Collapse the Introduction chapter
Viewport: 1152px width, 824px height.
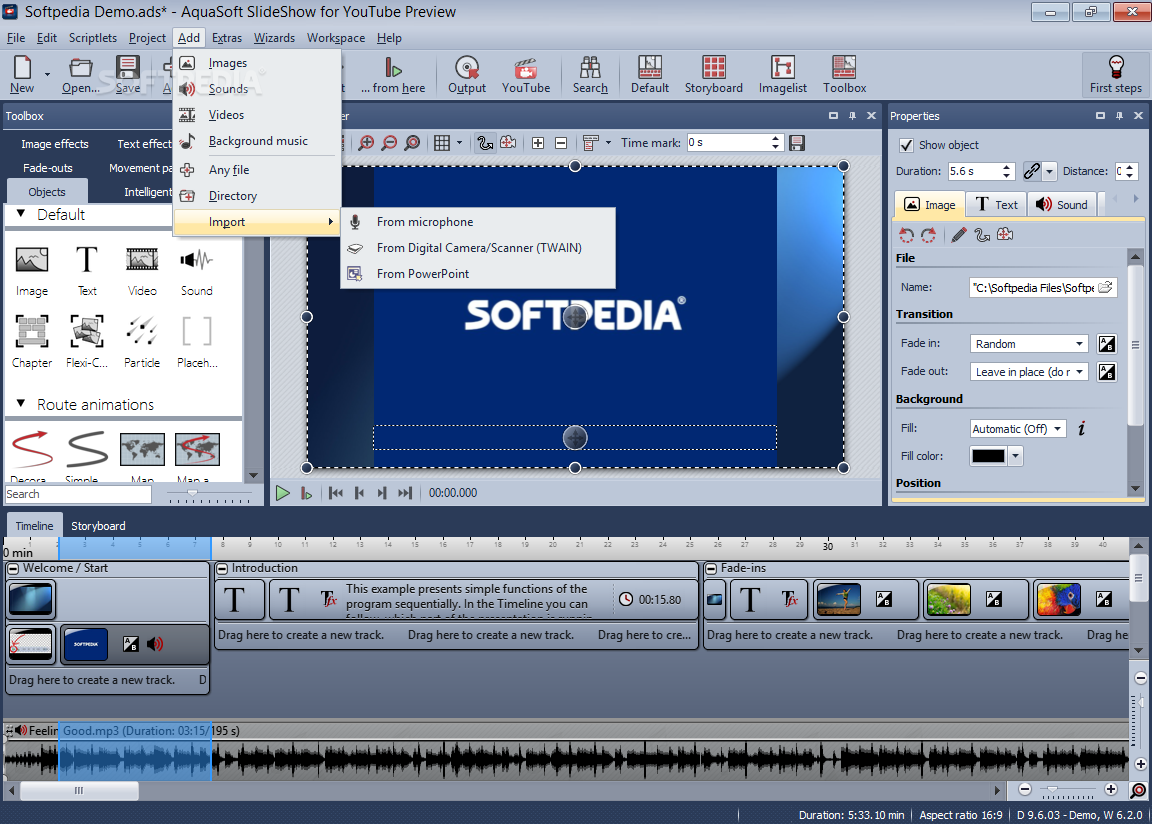click(222, 568)
